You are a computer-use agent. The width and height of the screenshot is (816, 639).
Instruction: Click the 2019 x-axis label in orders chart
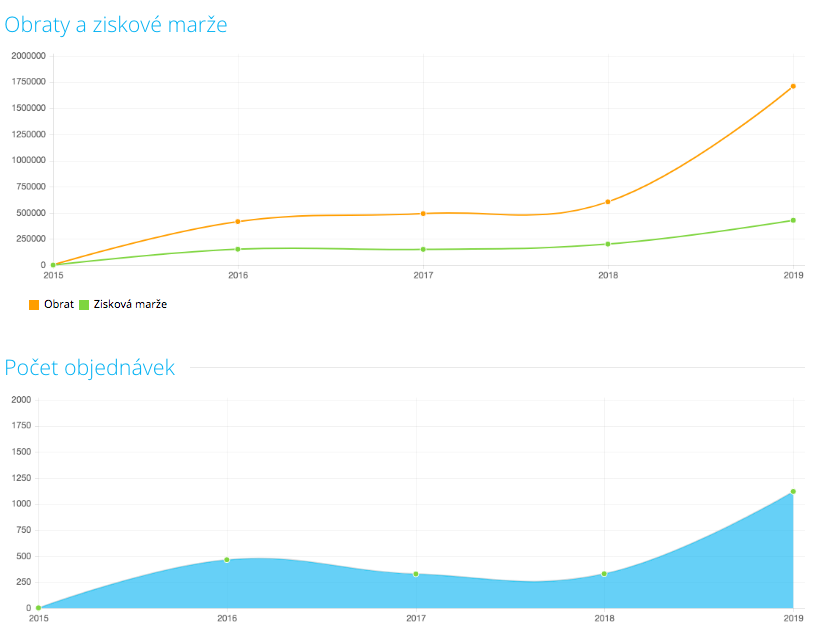(x=794, y=618)
